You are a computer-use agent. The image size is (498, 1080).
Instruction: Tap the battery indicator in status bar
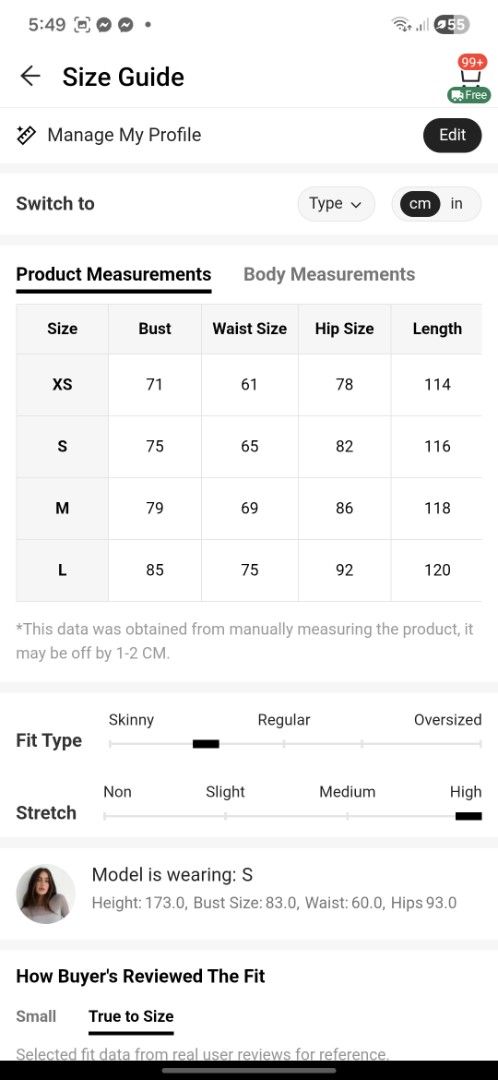452,25
